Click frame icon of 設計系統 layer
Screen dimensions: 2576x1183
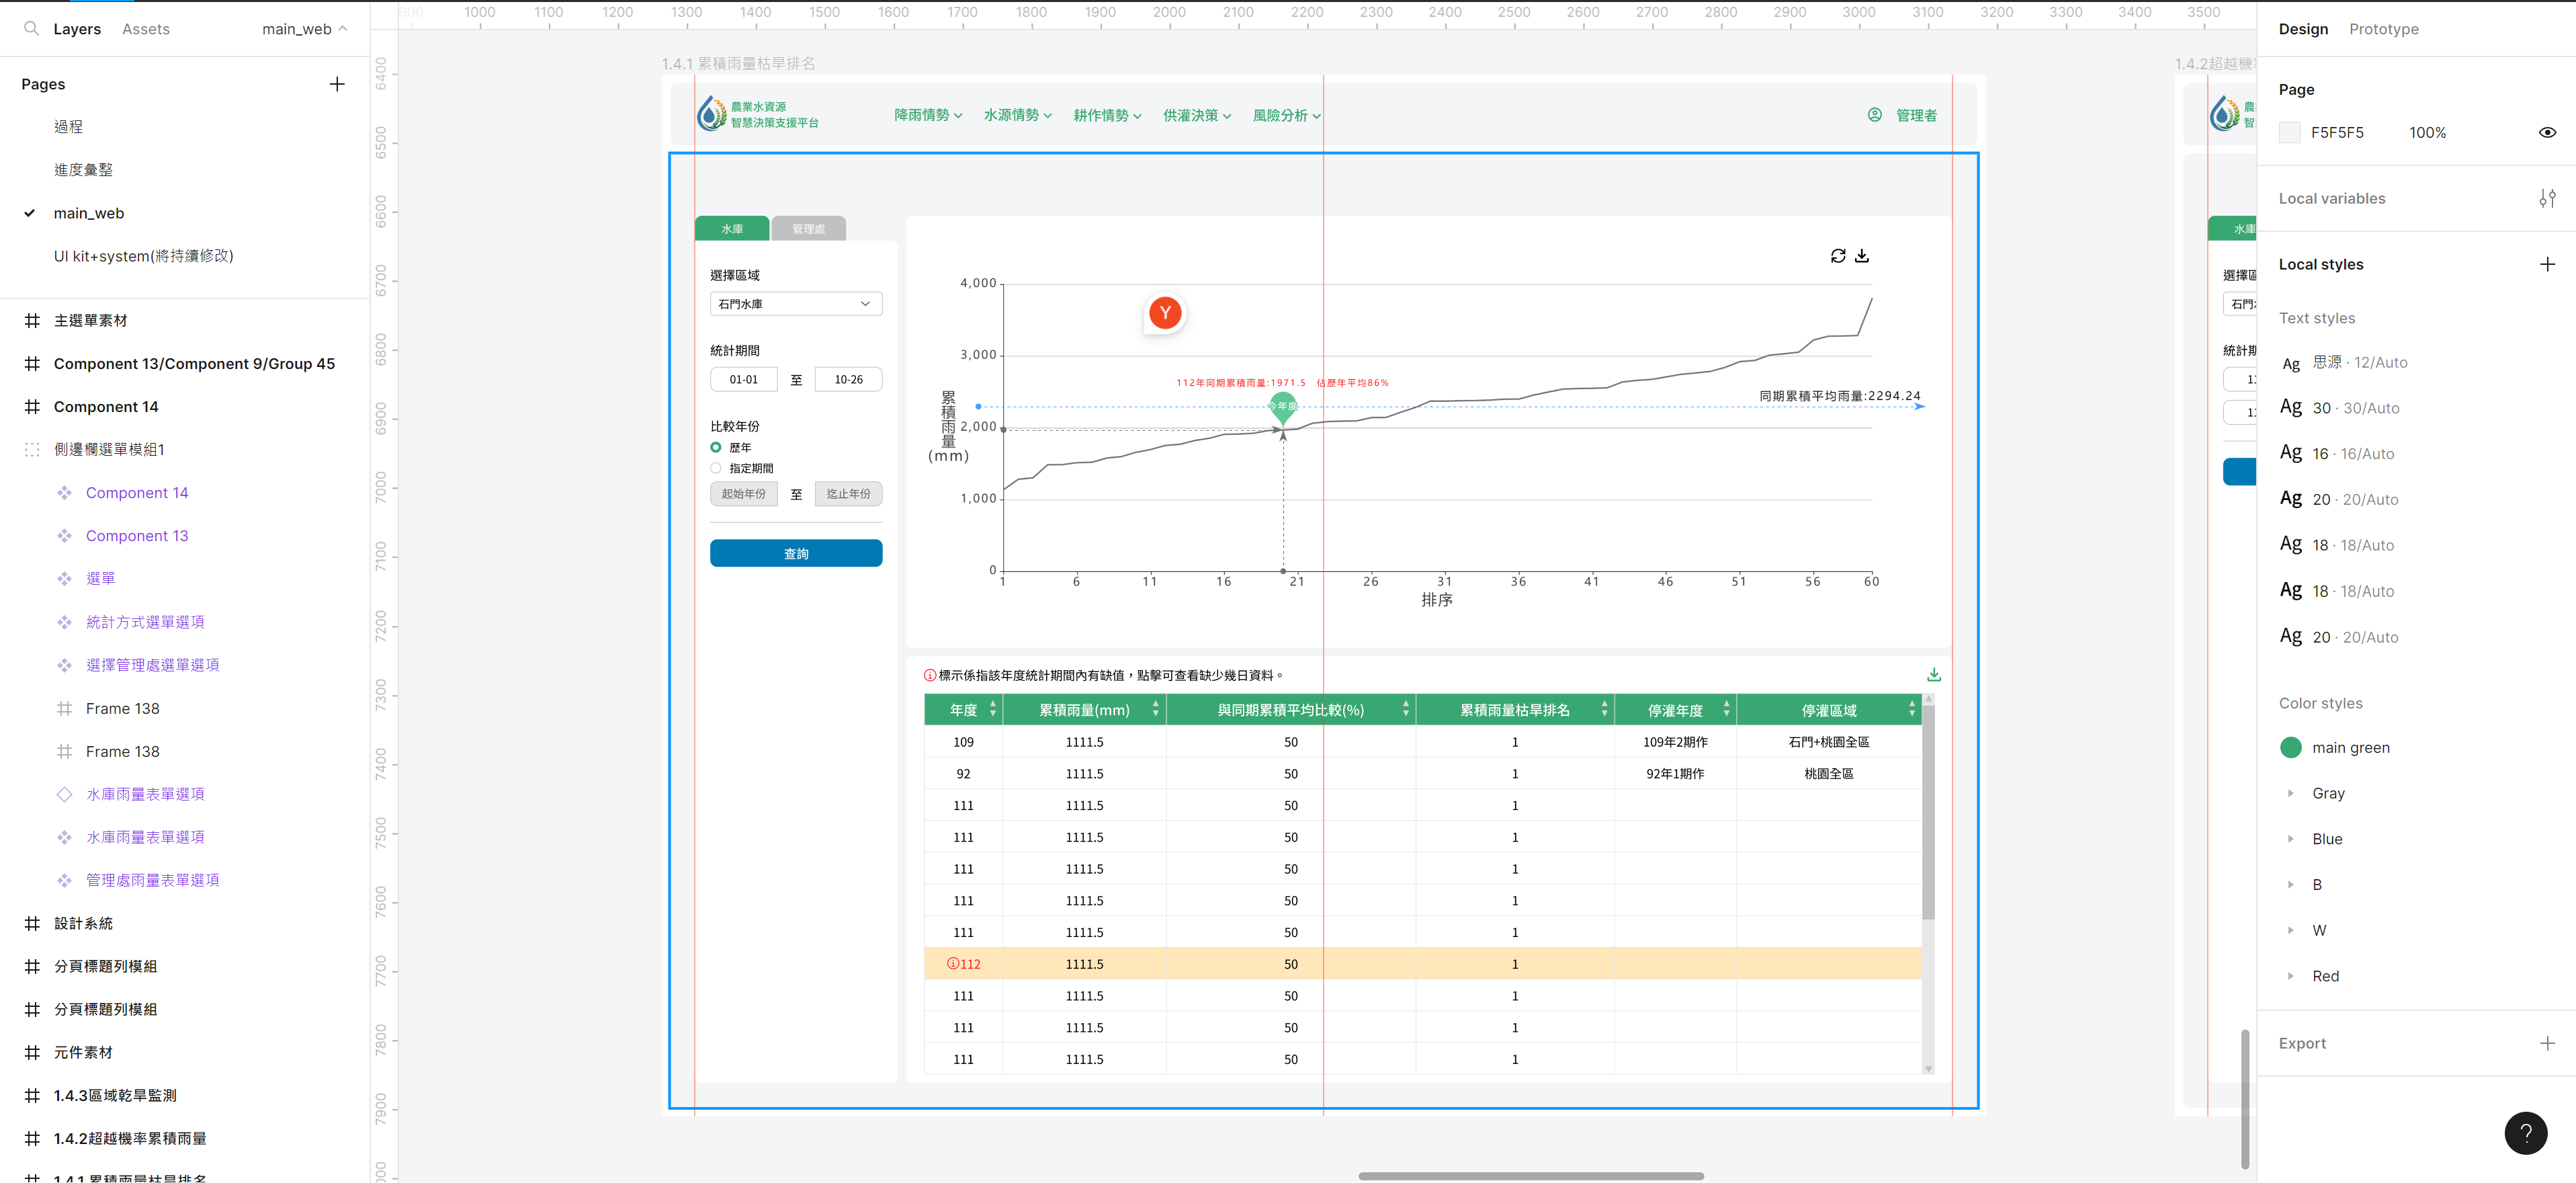(x=32, y=923)
